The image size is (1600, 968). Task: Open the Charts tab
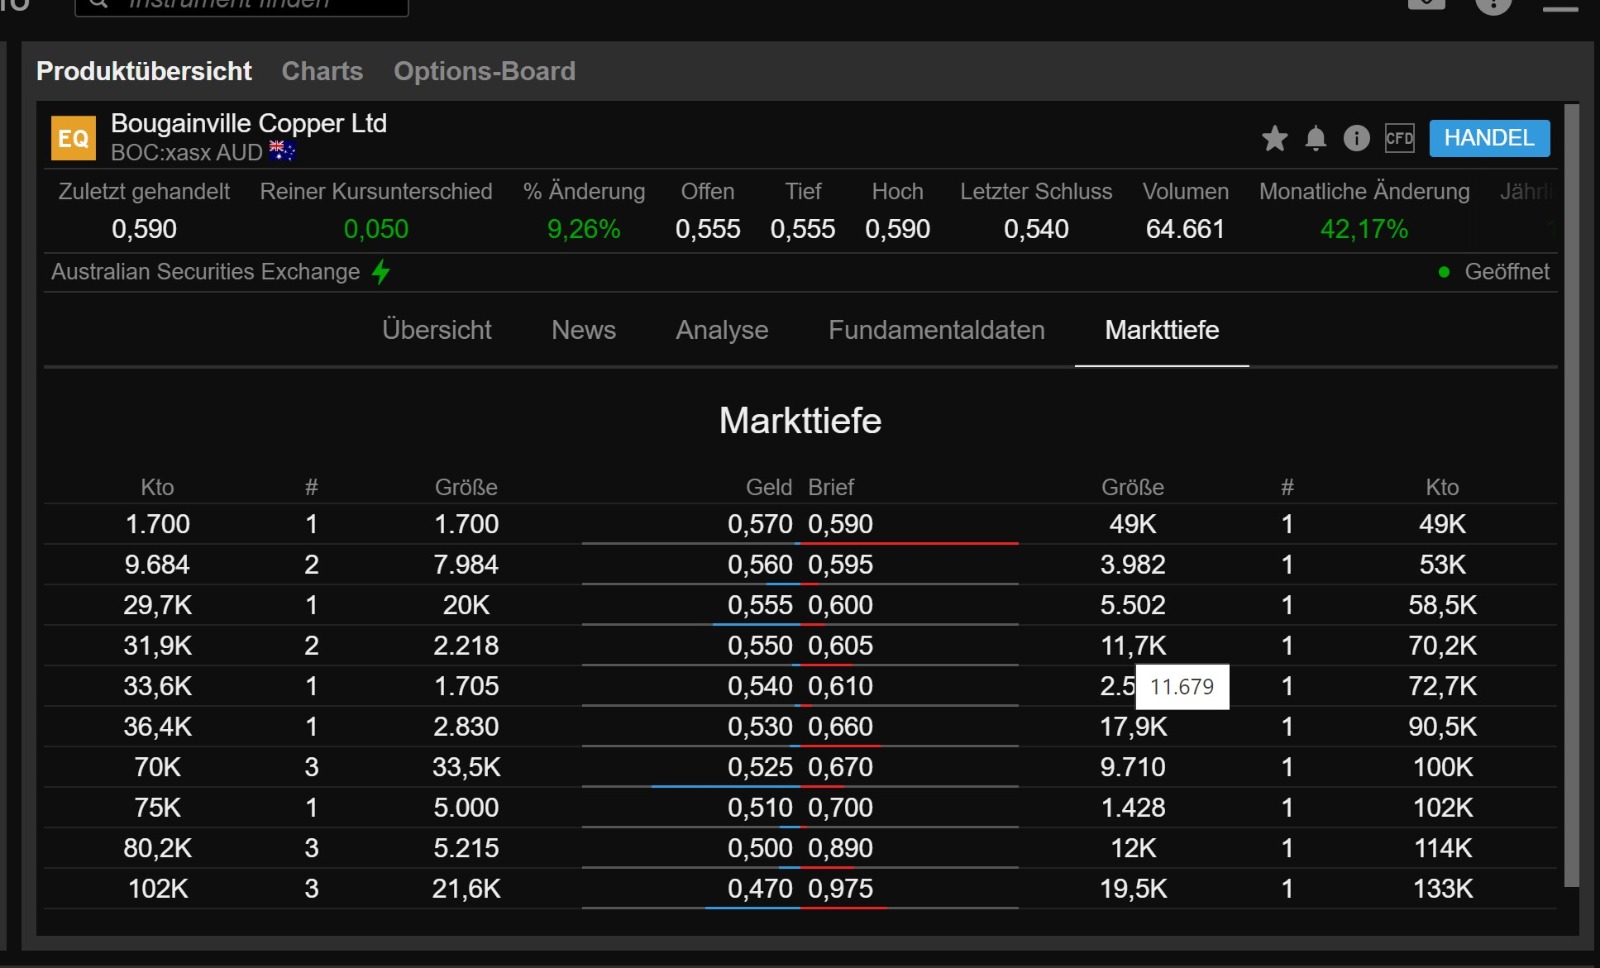[x=322, y=71]
